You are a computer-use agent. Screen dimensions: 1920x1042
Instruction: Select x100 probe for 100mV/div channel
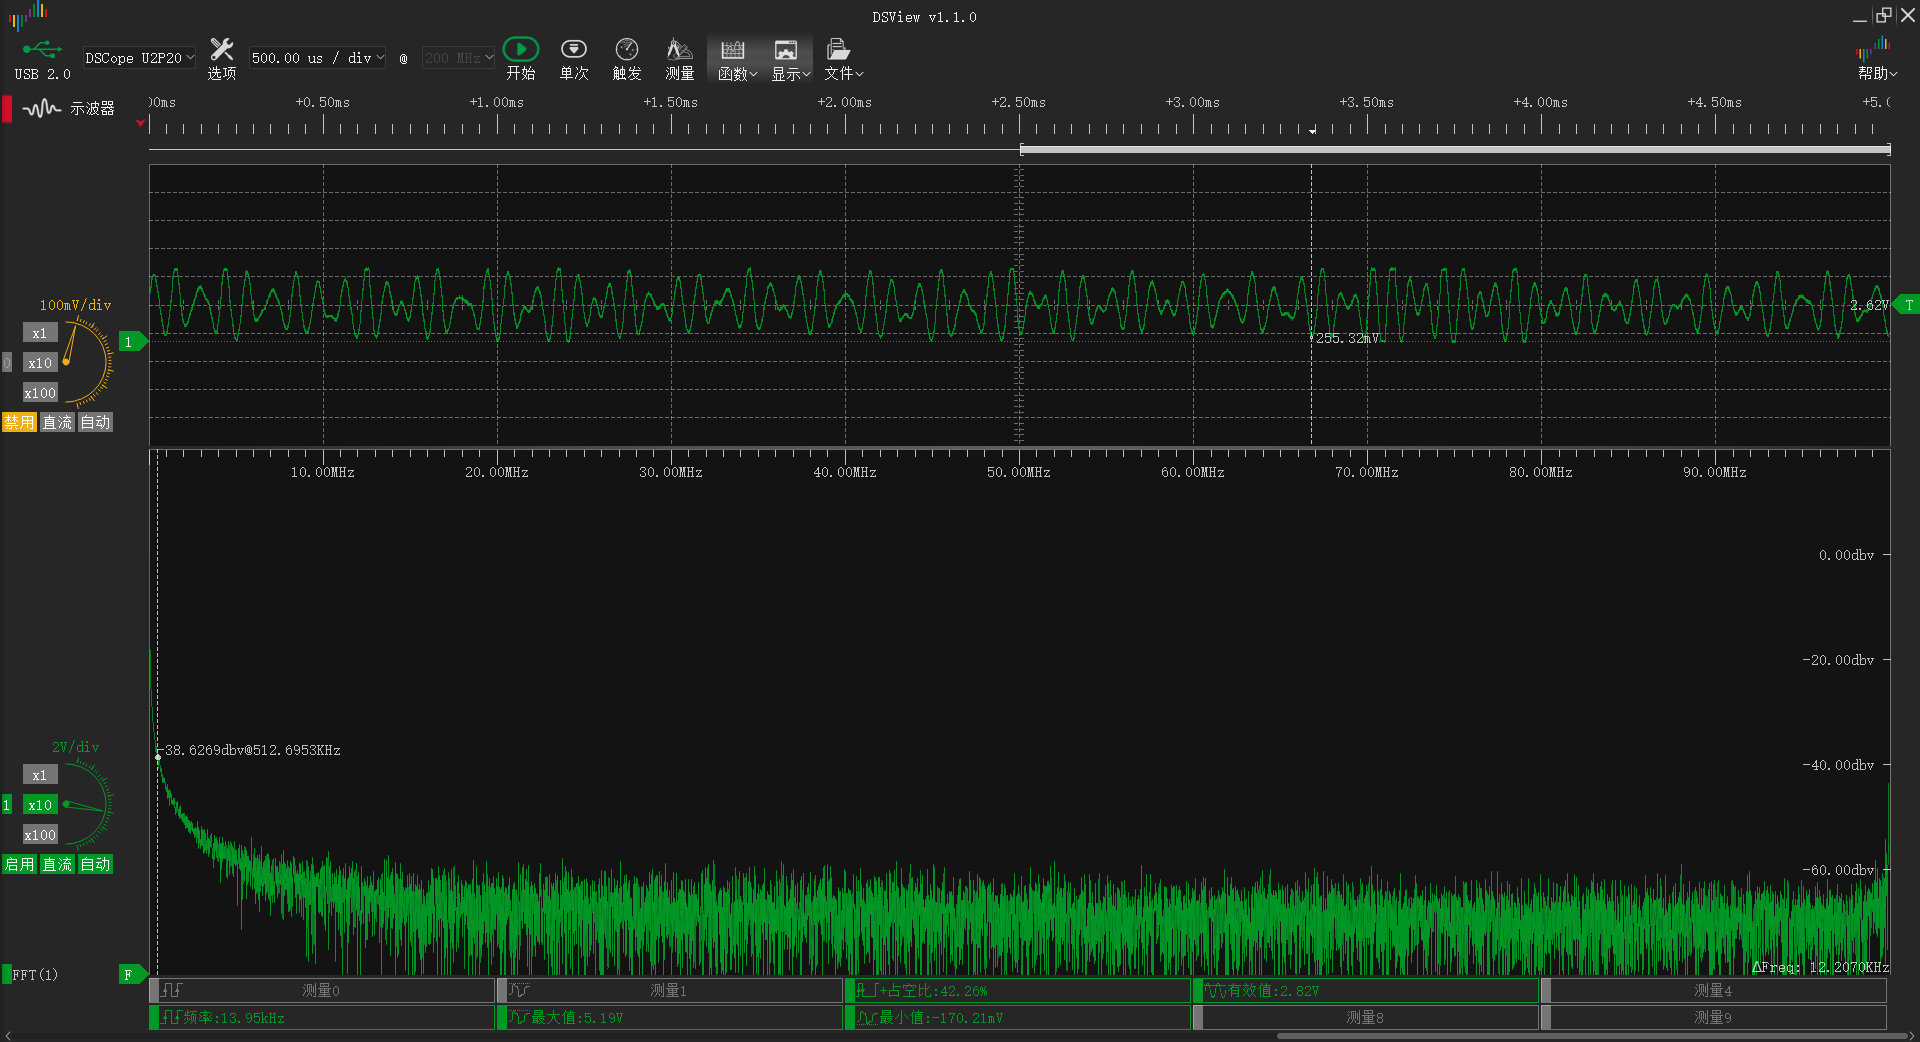40,393
